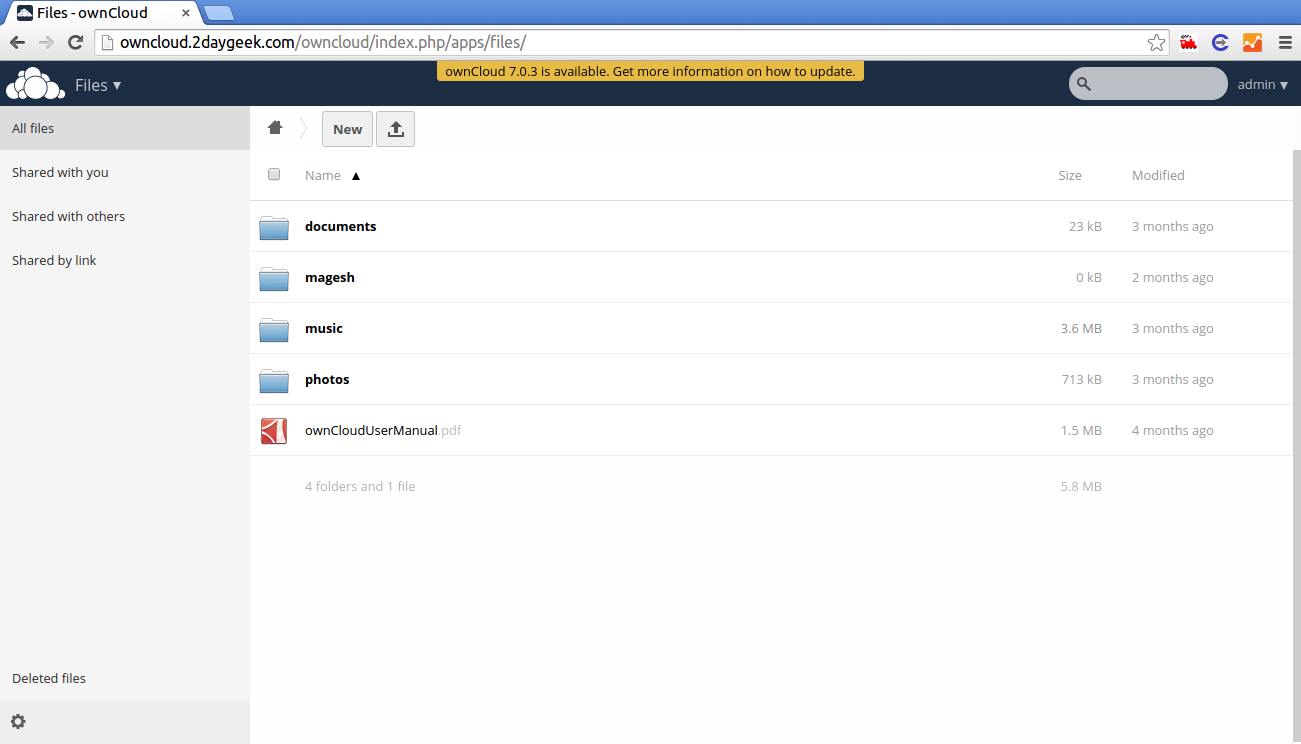
Task: Open Chrome hamburger menu
Action: (1285, 42)
